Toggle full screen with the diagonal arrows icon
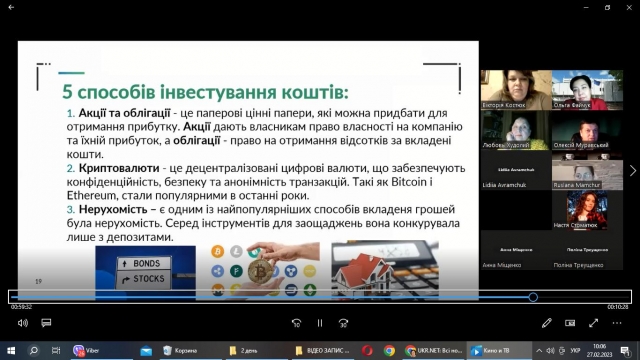 click(x=593, y=323)
